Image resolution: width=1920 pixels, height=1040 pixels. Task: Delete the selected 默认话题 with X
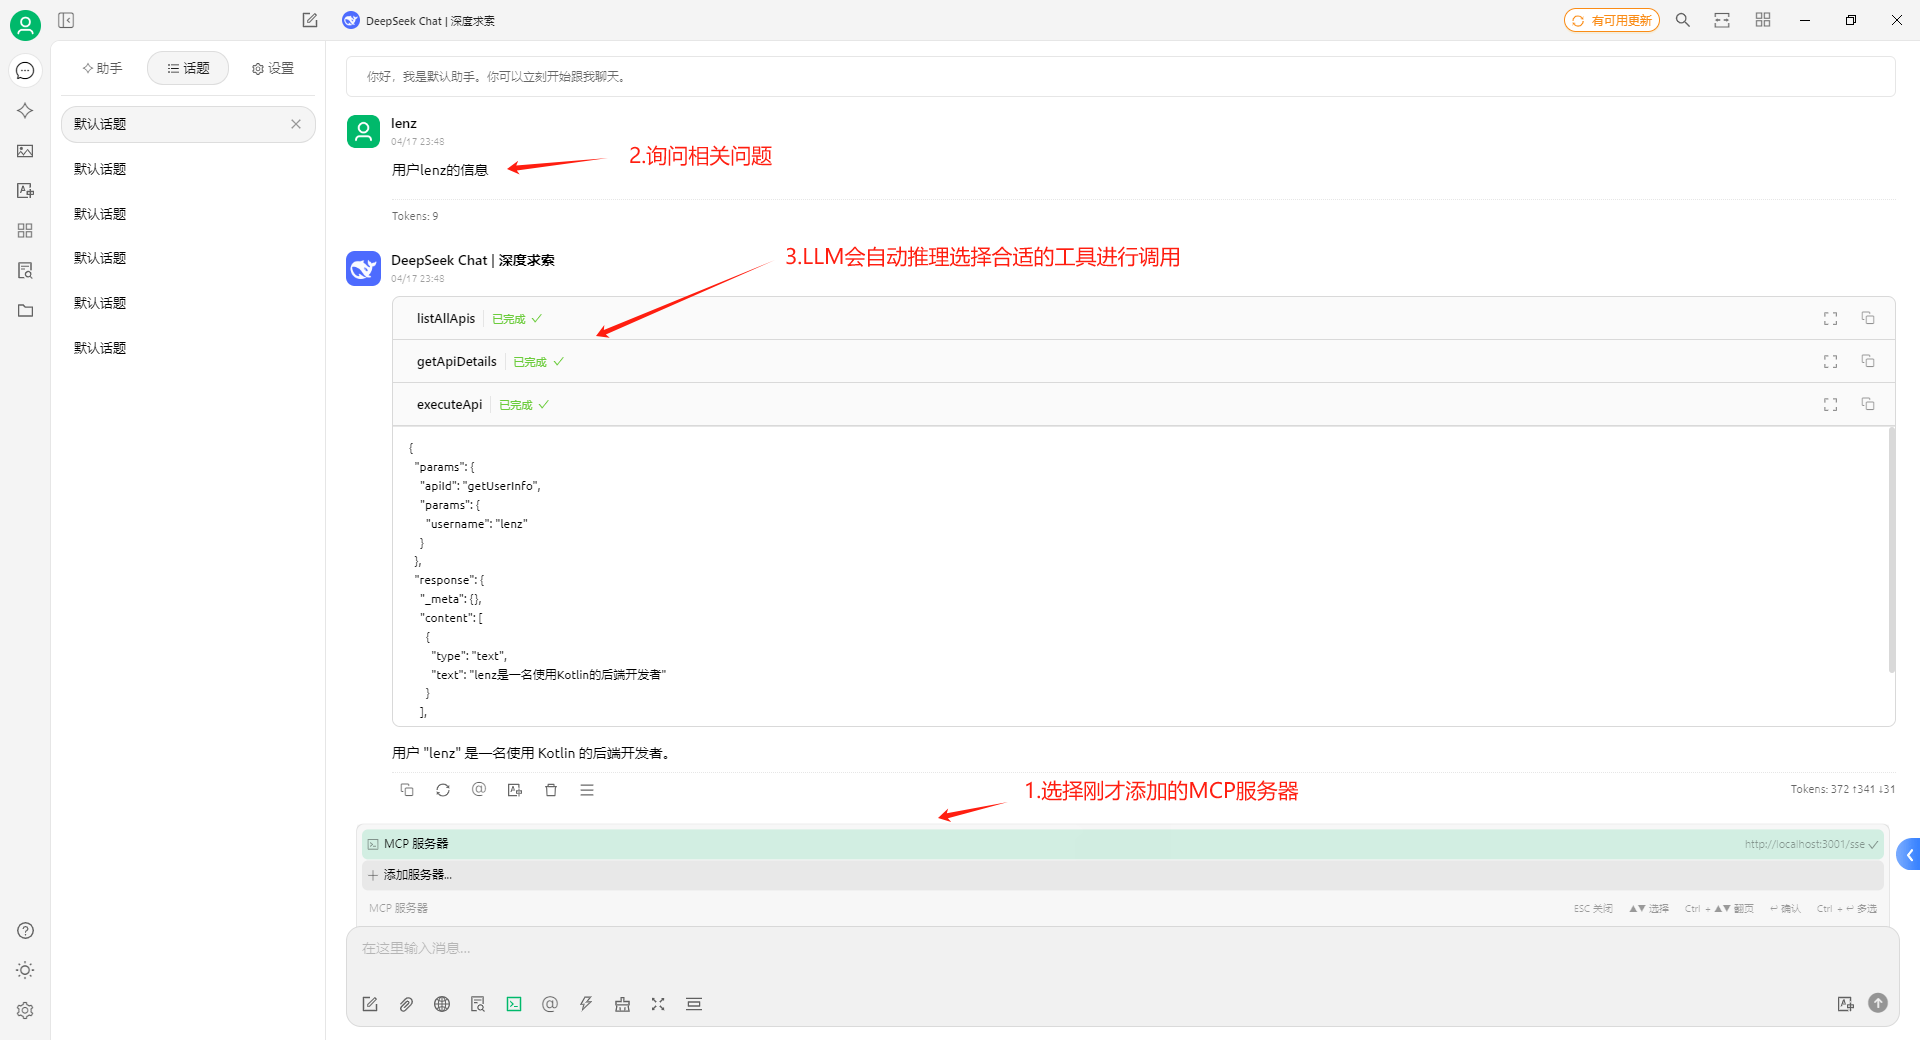tap(296, 124)
